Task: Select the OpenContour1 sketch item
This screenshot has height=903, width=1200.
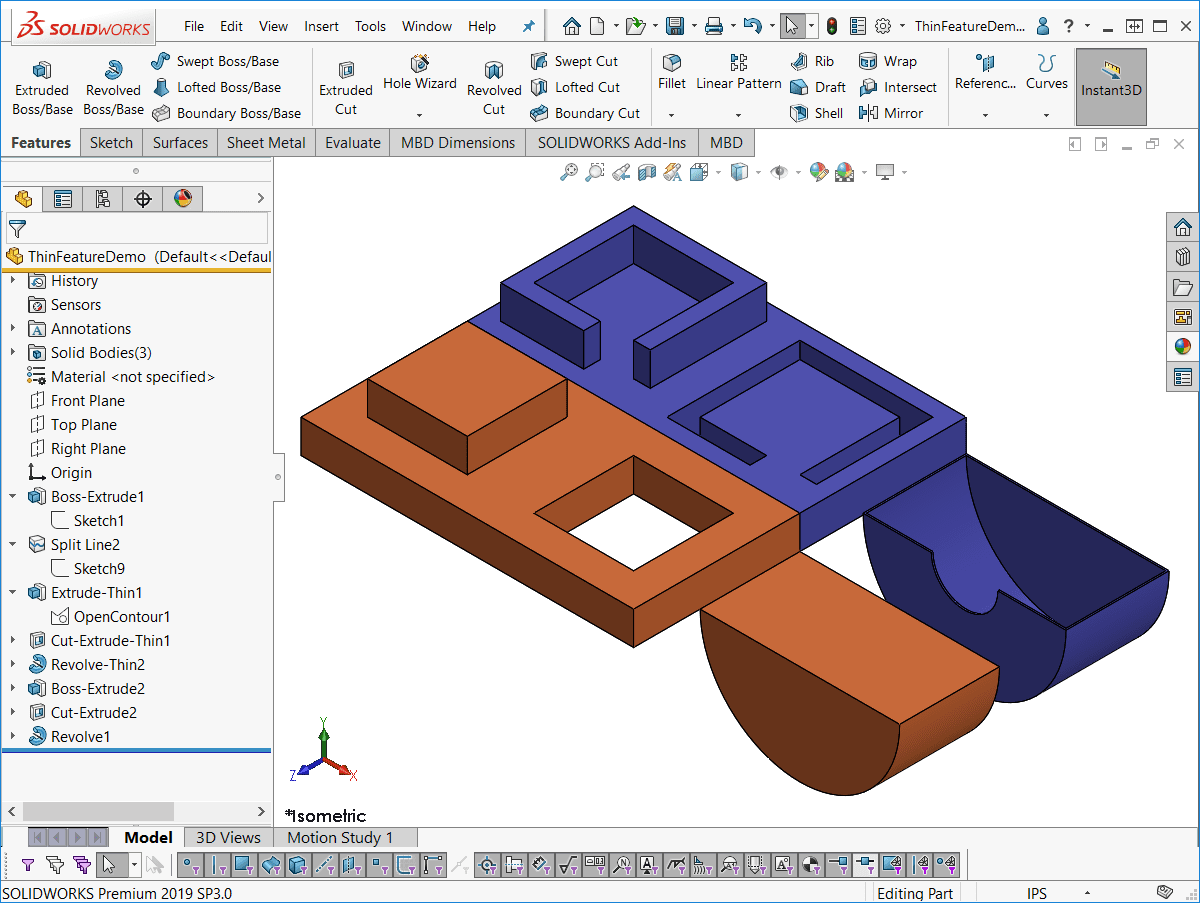Action: (111, 617)
